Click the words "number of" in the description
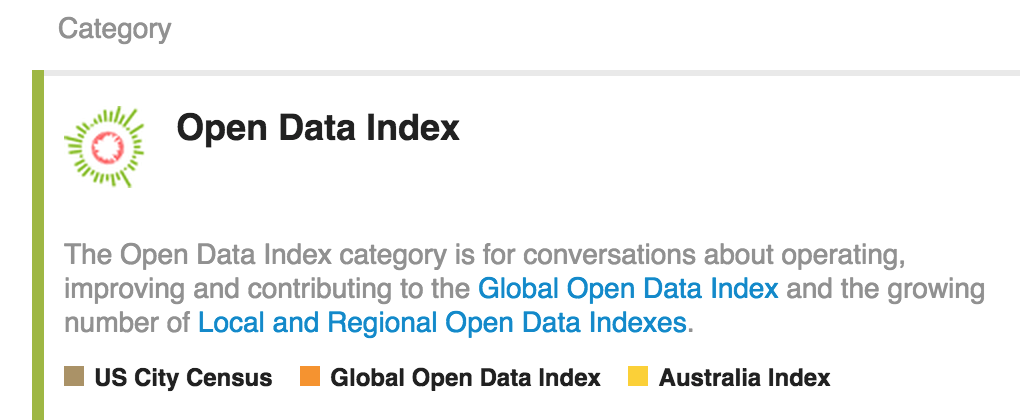The image size is (1020, 420). pos(127,323)
